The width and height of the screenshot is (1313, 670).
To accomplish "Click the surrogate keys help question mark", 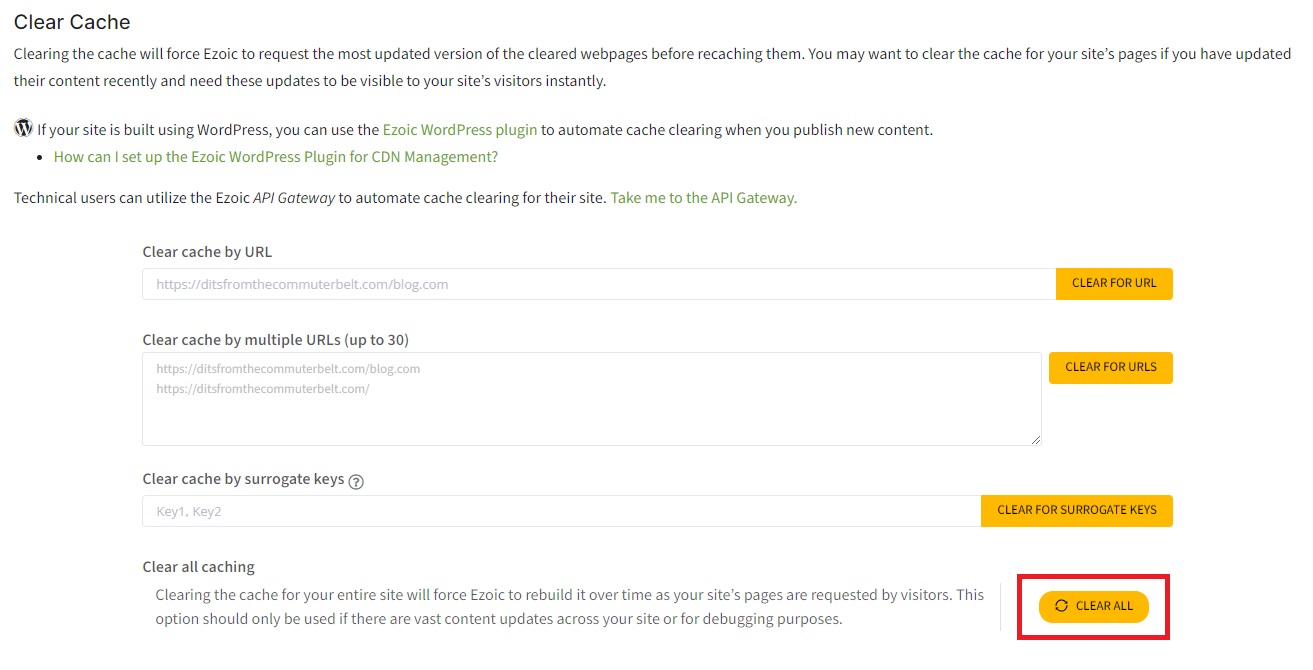I will coord(356,481).
